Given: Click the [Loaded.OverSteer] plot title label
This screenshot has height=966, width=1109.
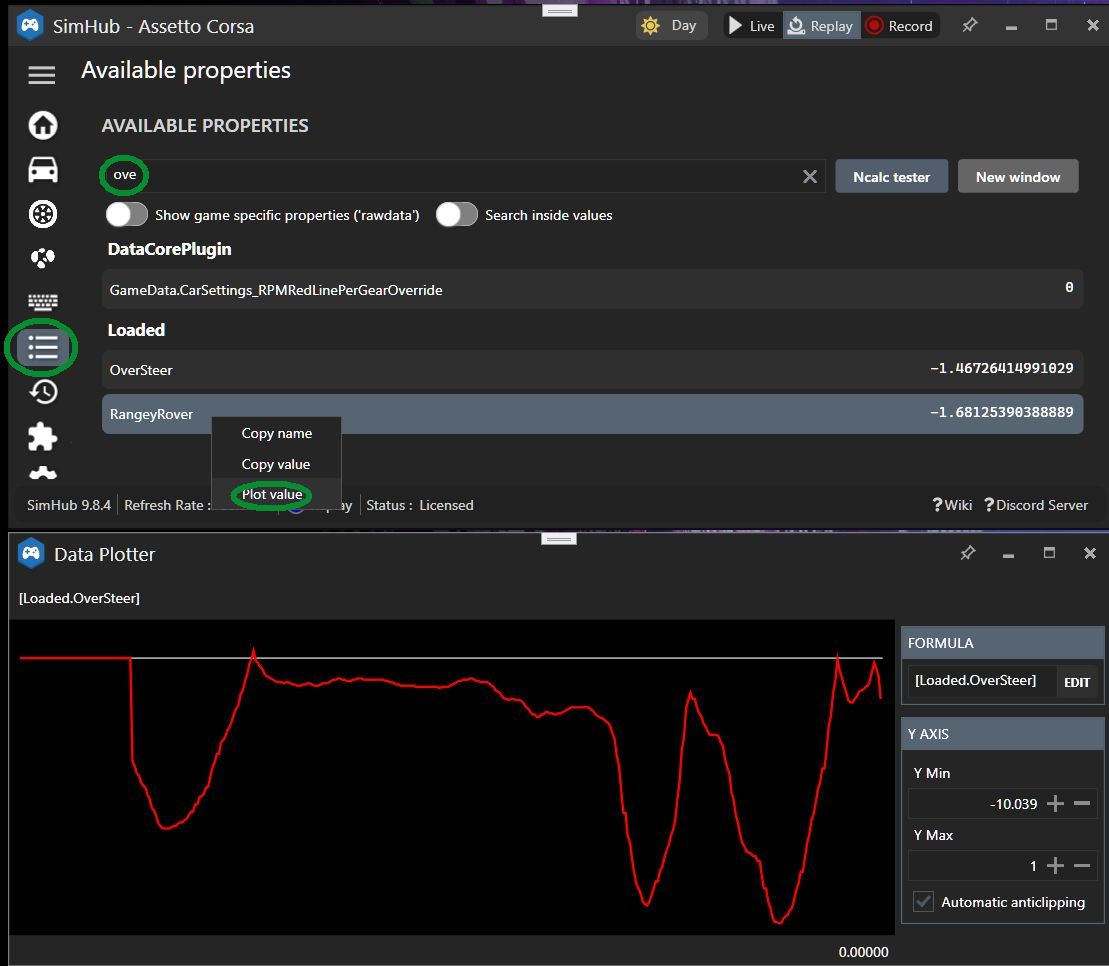Looking at the screenshot, I should coord(79,598).
